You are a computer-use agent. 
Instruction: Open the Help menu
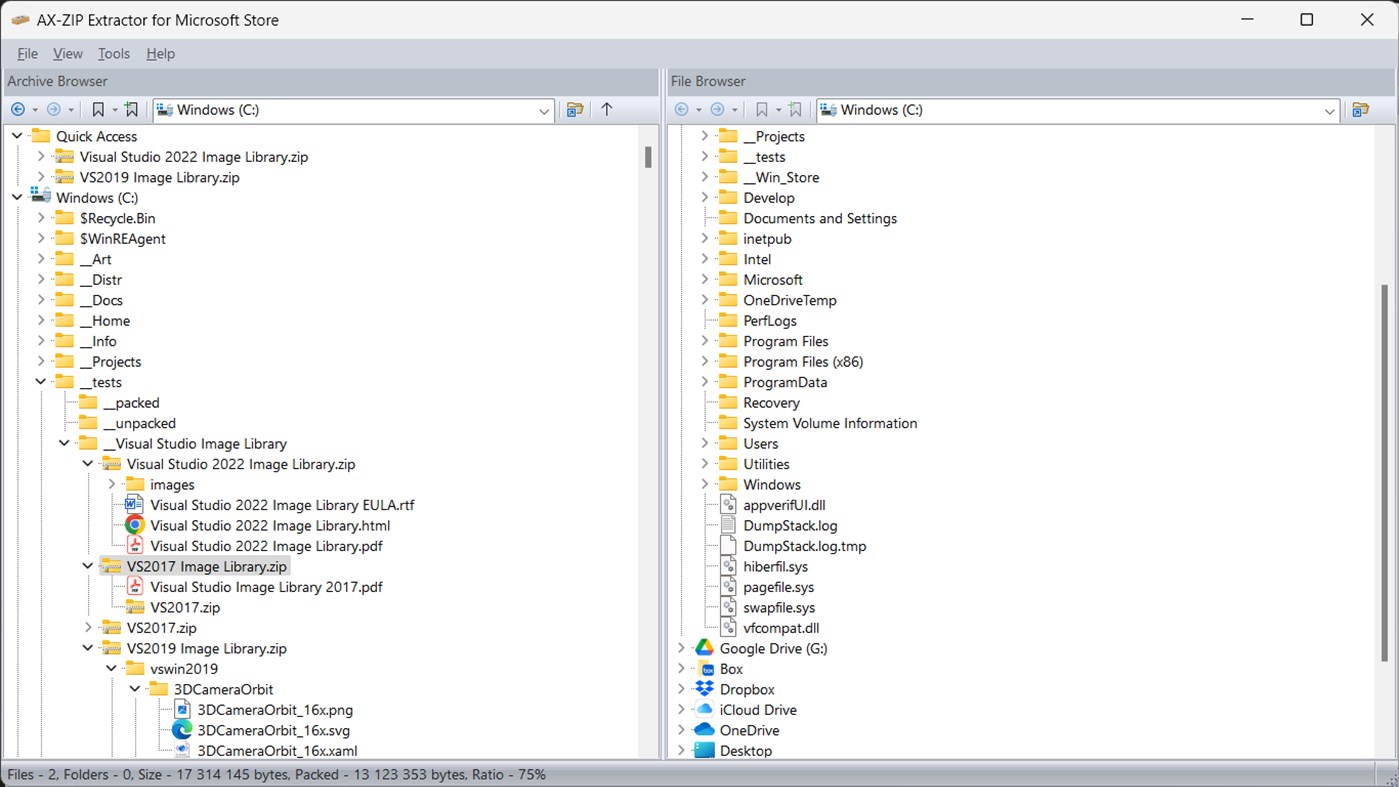(x=160, y=54)
